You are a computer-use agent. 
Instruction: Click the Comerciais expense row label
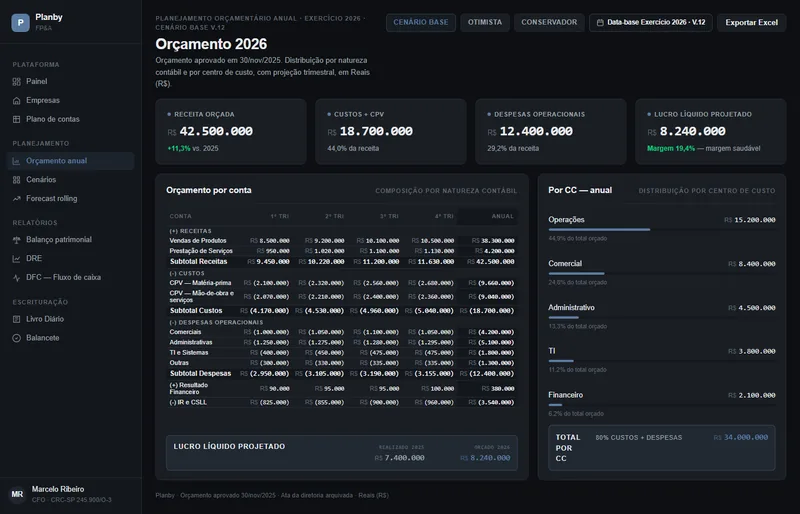[x=185, y=332]
